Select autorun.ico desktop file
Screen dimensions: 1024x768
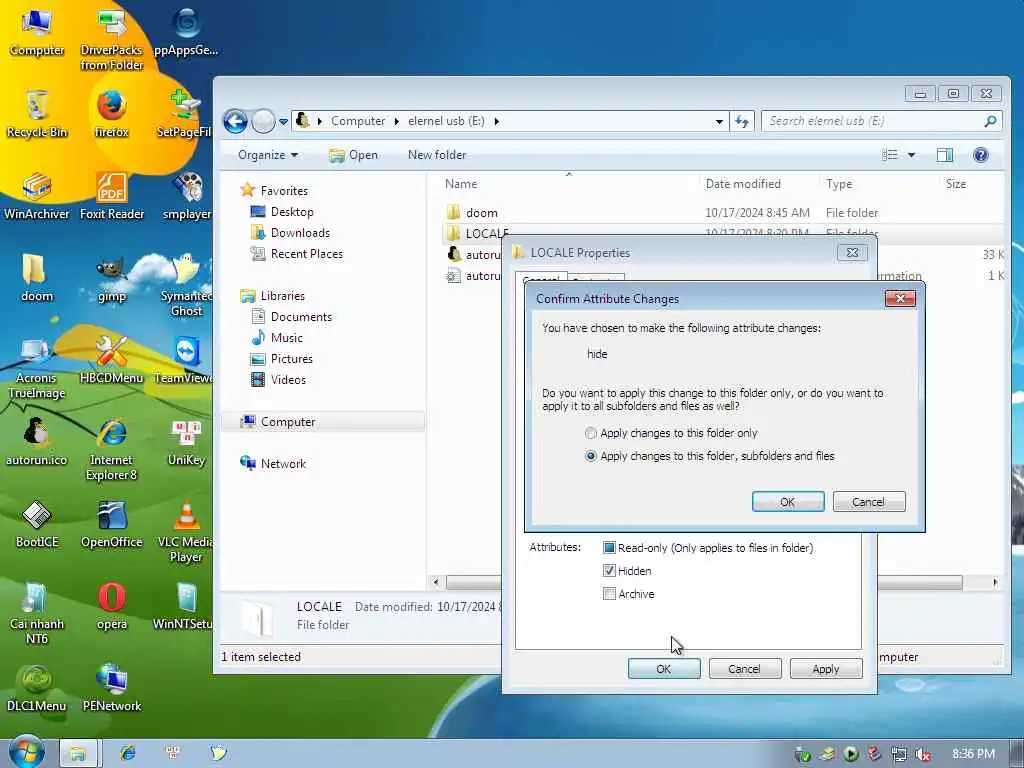[37, 443]
